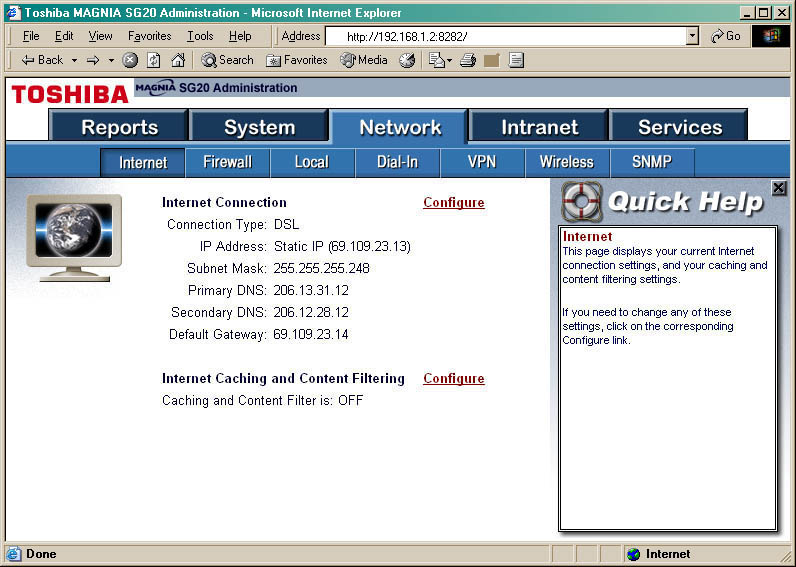
Task: Click the Secondary DNS value 206.12.28.12
Action: click(x=311, y=312)
